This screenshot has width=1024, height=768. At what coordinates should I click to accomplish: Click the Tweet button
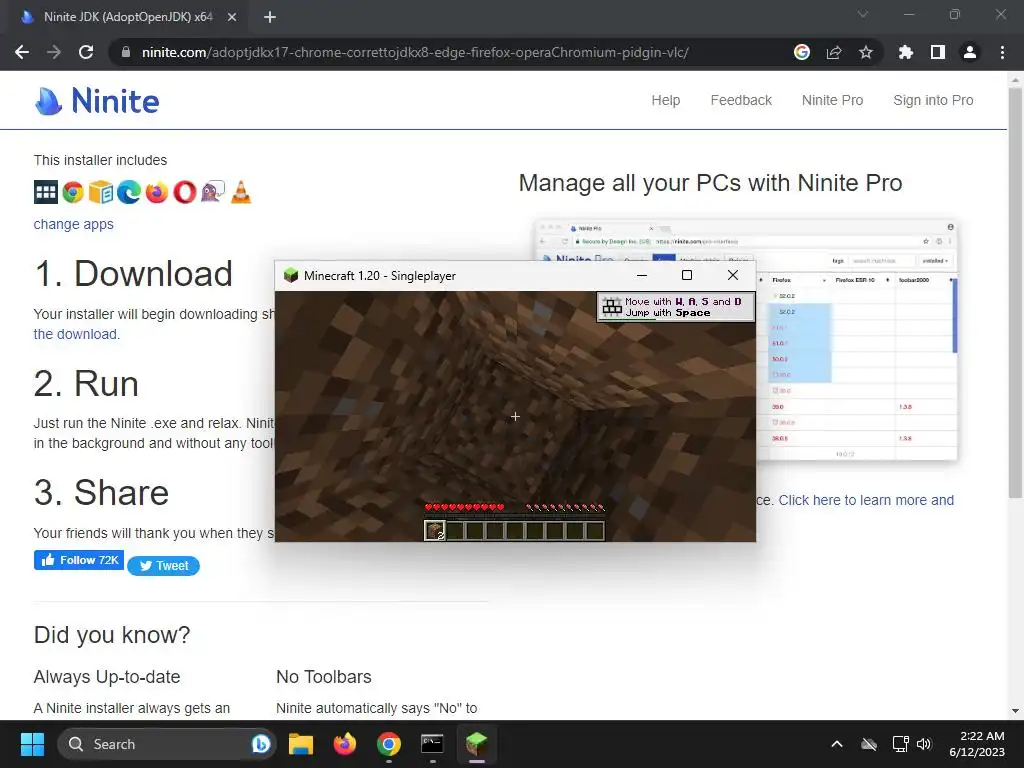tap(163, 566)
